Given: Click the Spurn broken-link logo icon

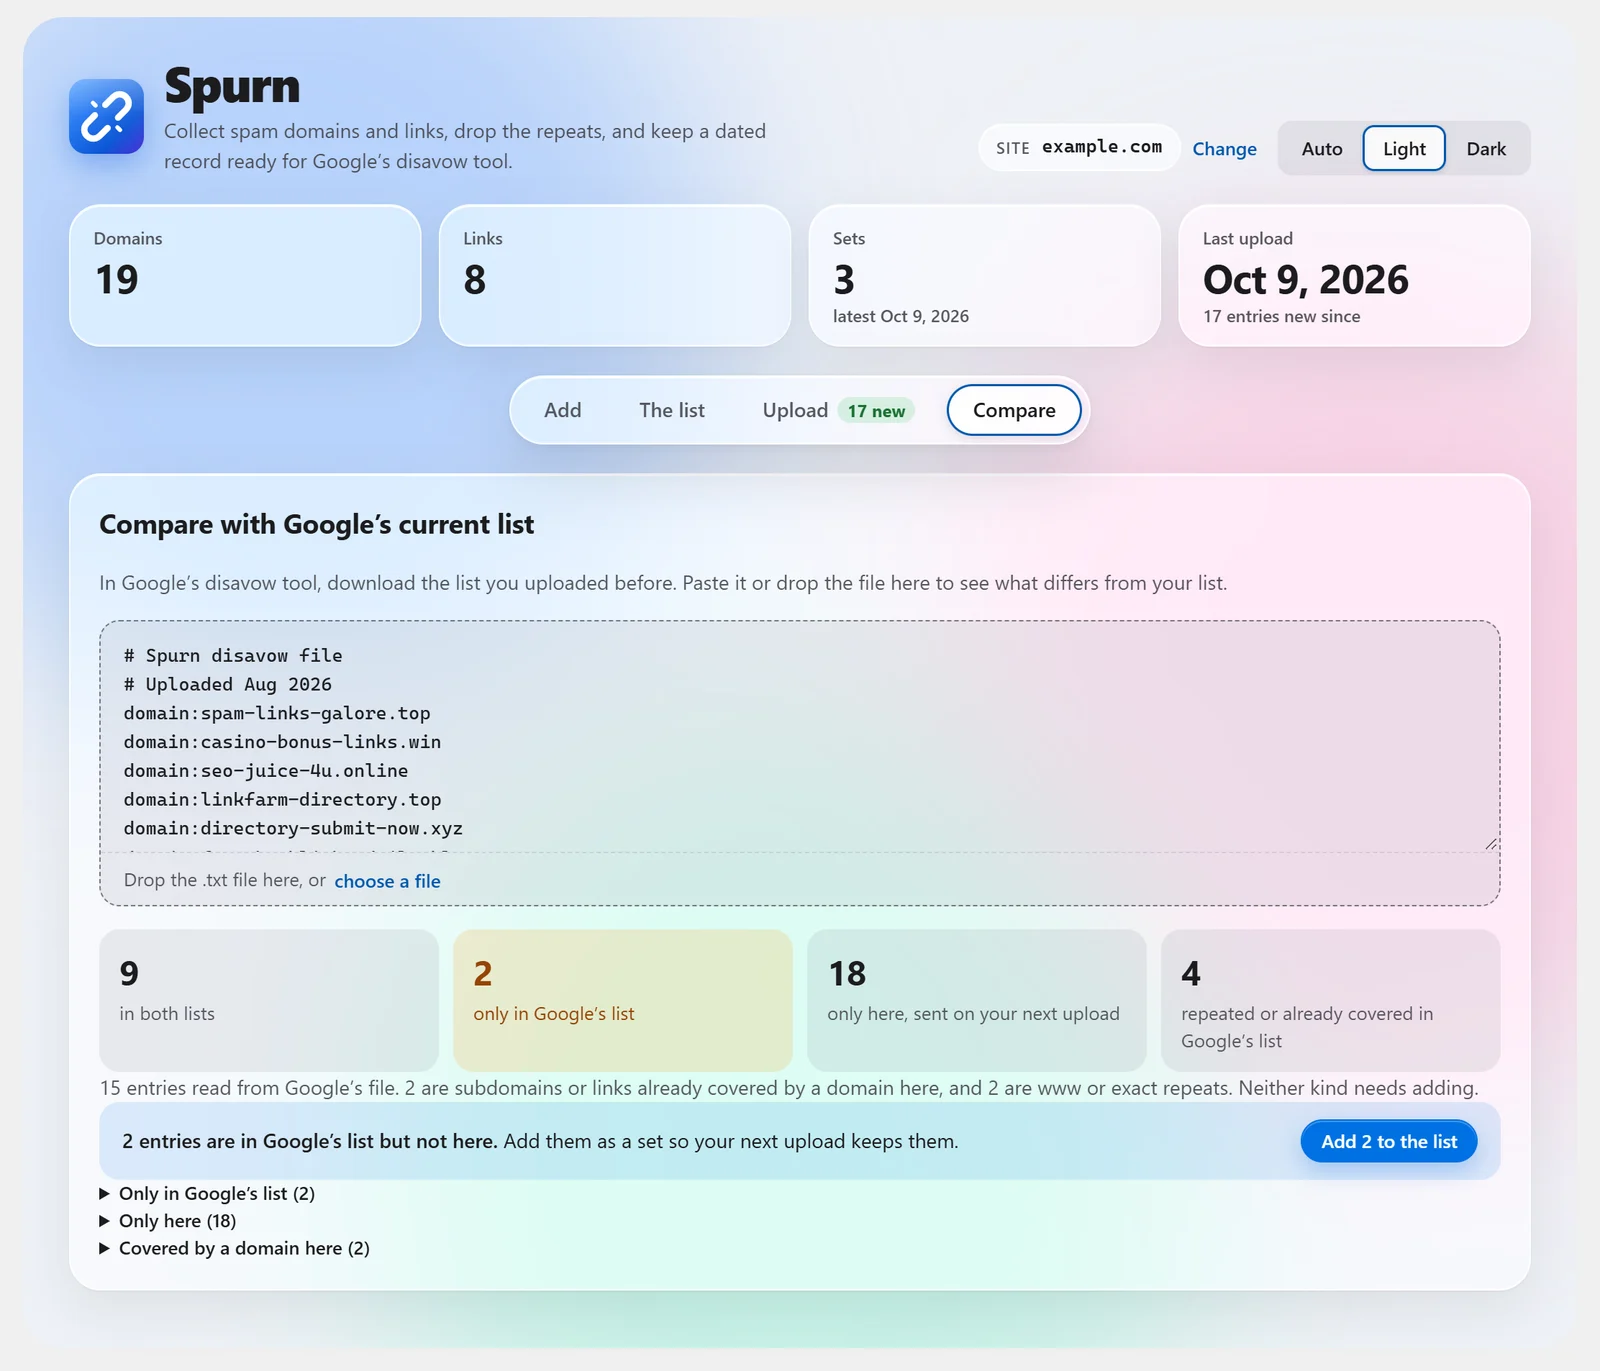Looking at the screenshot, I should tap(106, 116).
